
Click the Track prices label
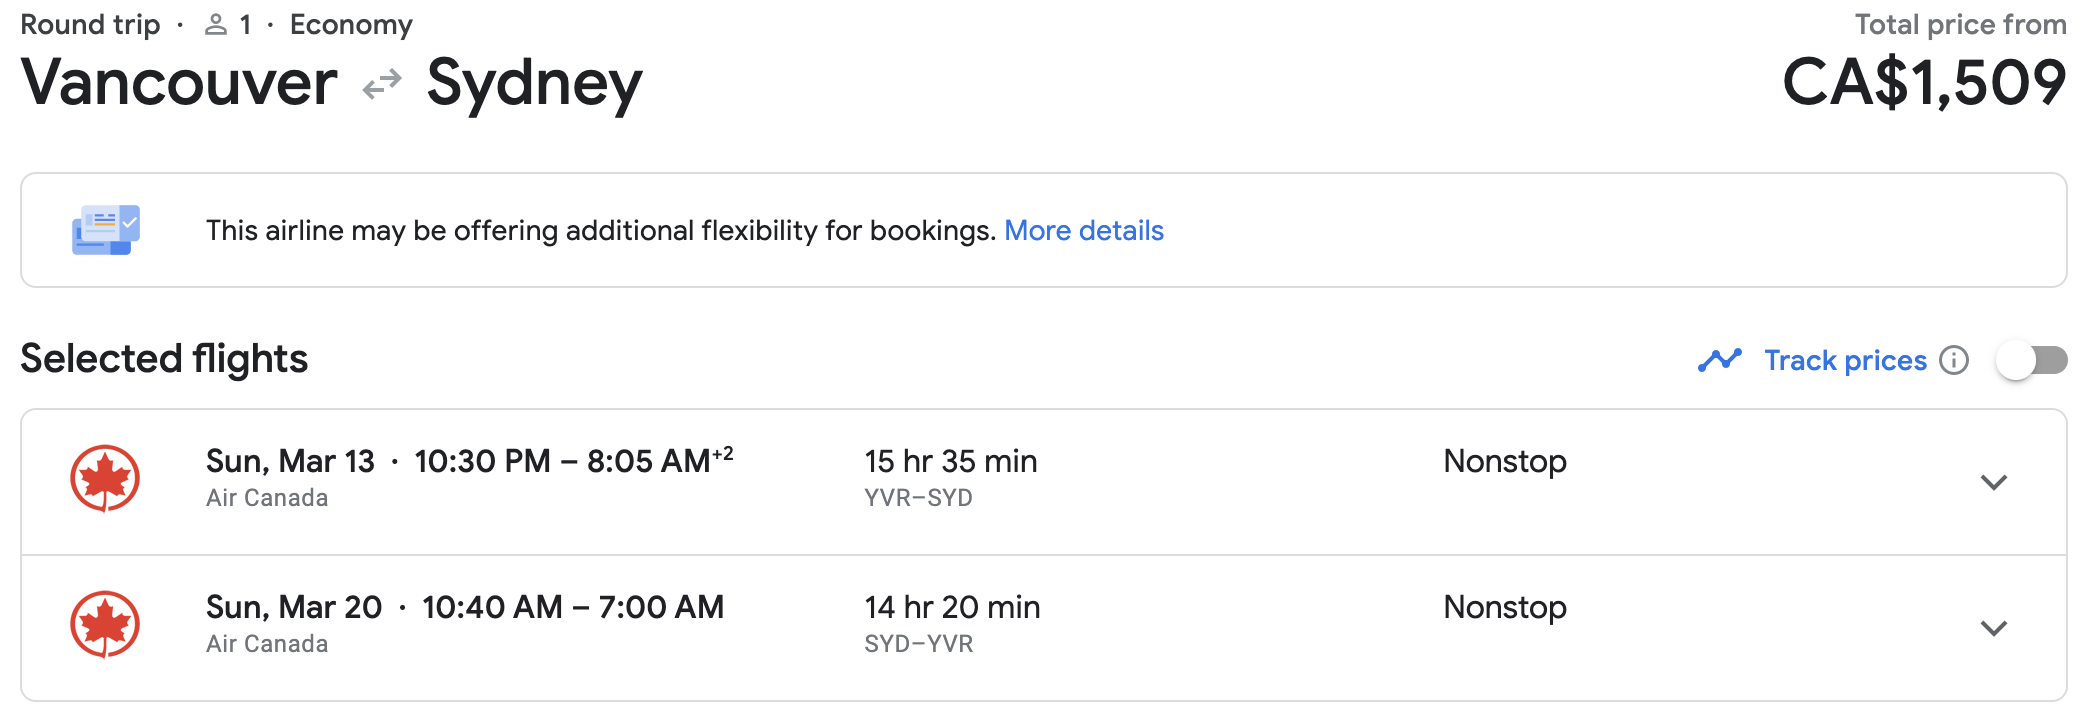pyautogui.click(x=1844, y=360)
